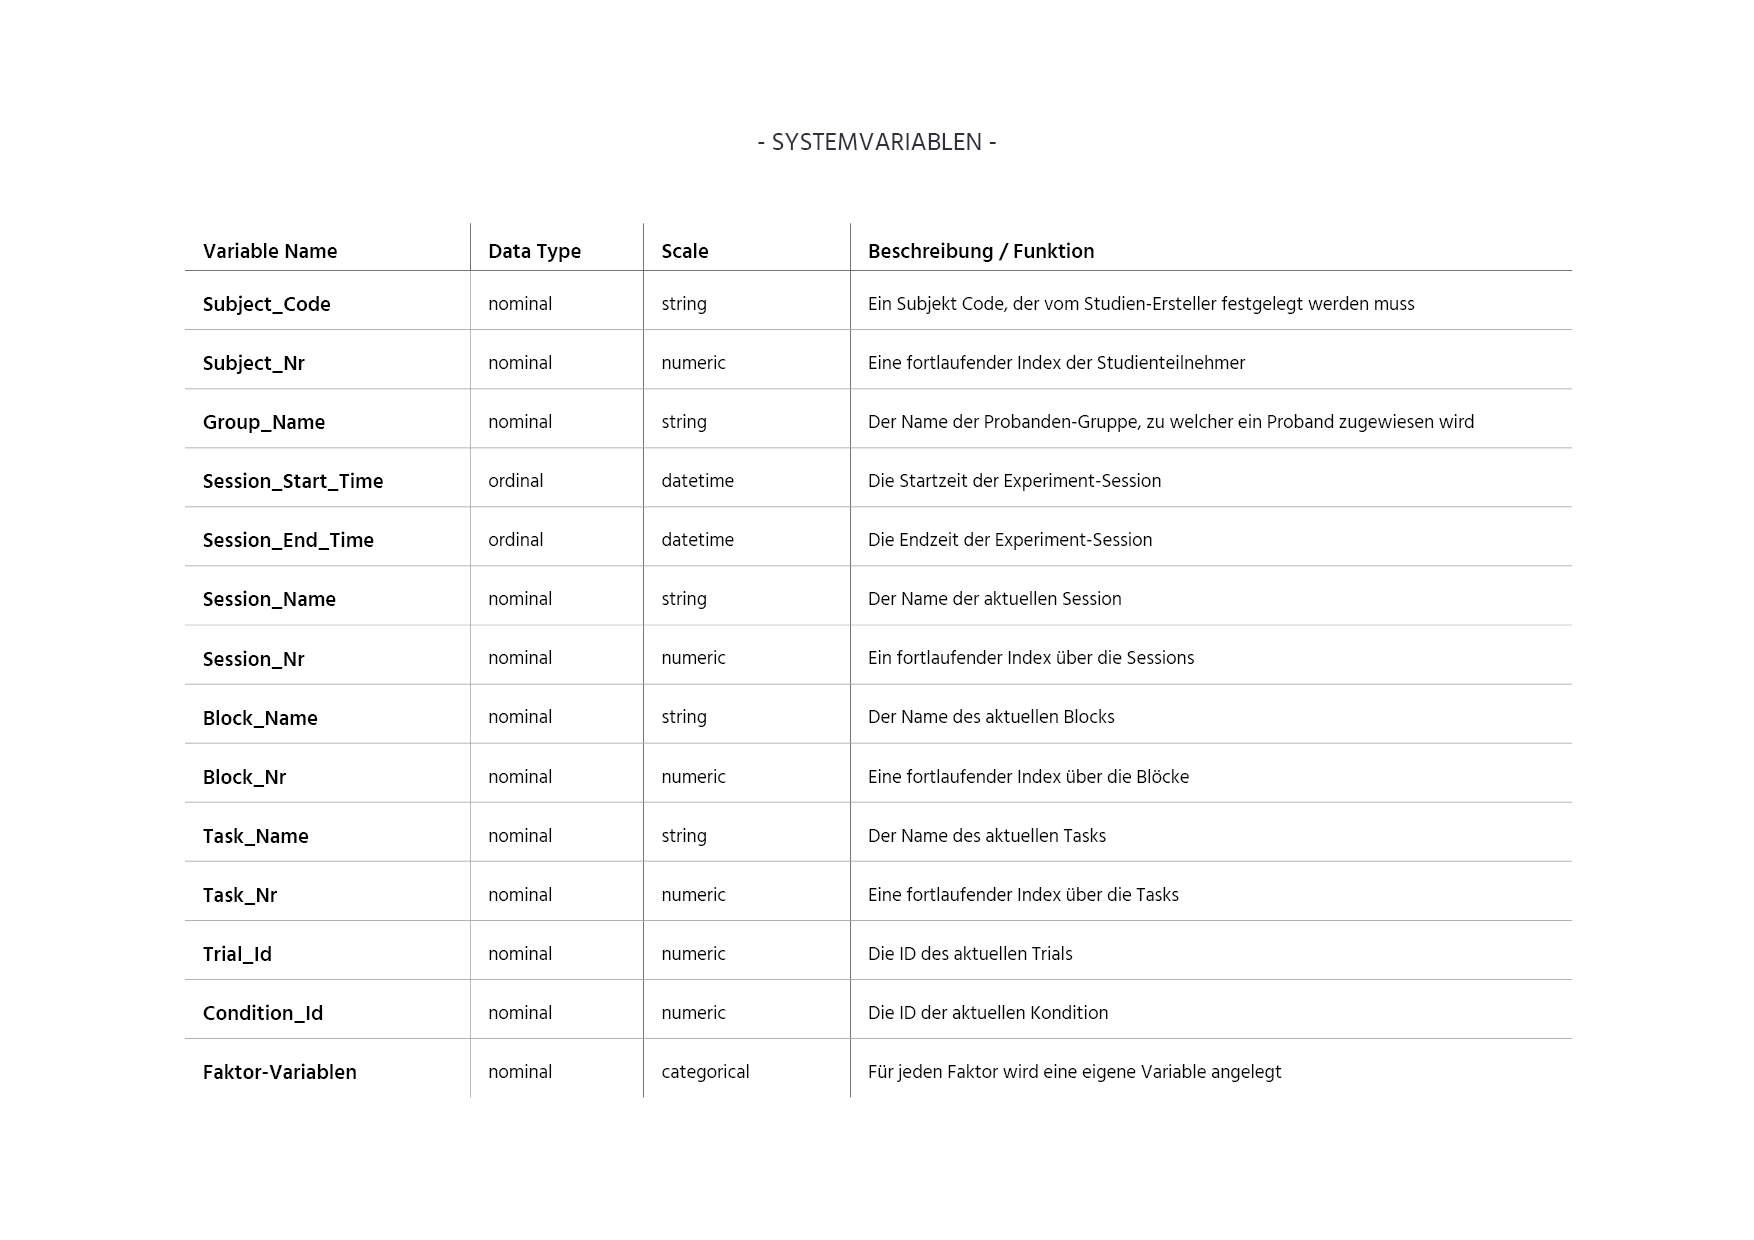The image size is (1754, 1240).
Task: Select the Session_Start_Time variable name
Action: coord(293,481)
